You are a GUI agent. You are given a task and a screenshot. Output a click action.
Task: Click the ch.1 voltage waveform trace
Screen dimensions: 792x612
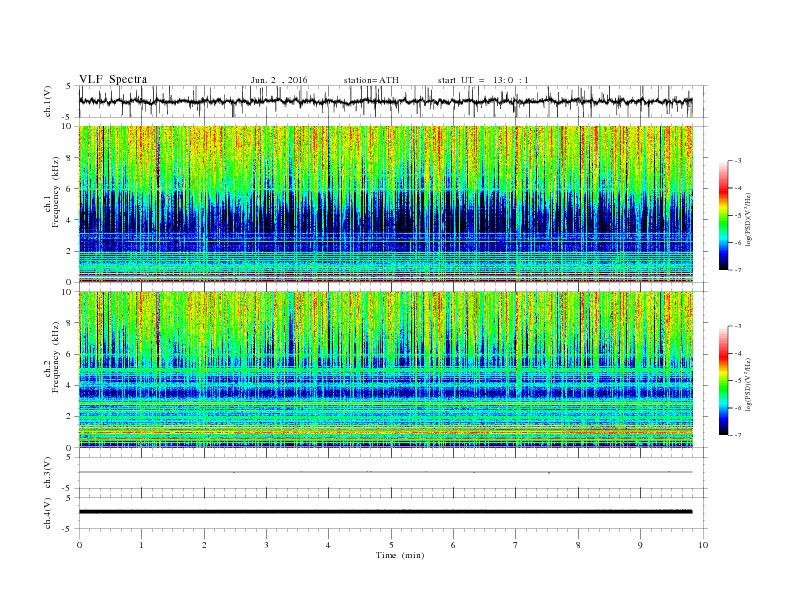385,101
